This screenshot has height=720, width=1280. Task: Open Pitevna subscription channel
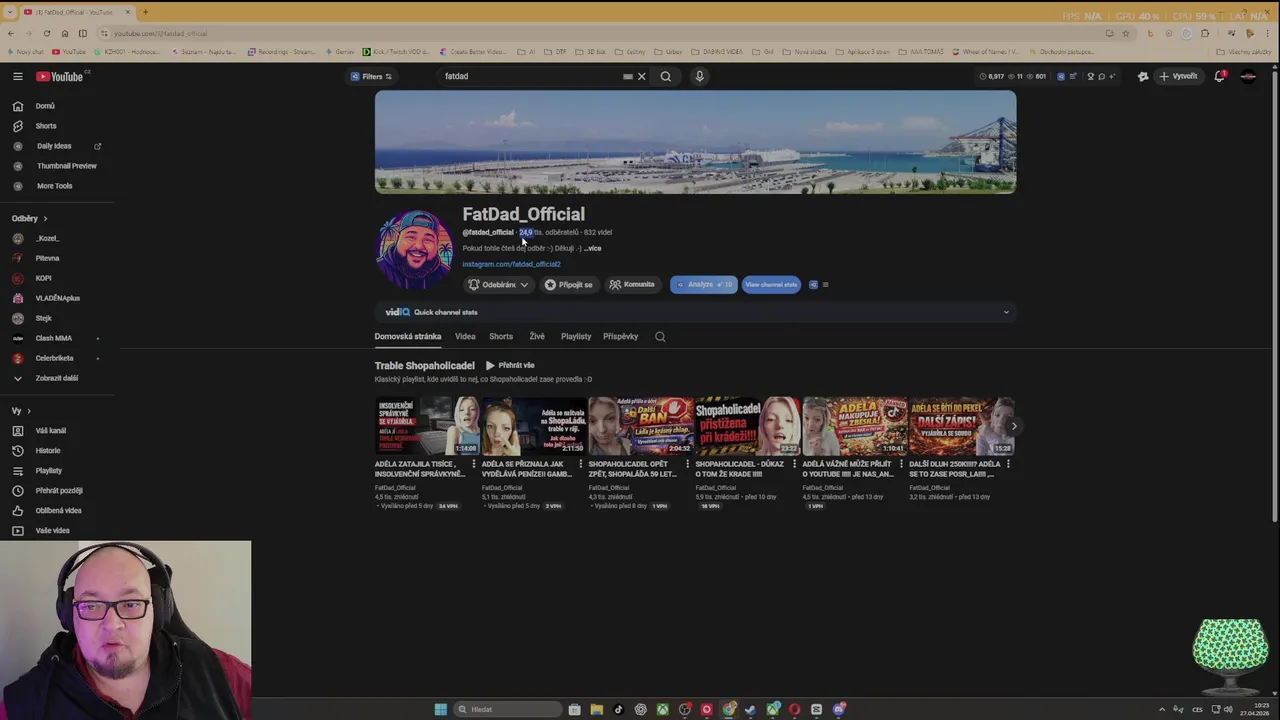tap(47, 258)
